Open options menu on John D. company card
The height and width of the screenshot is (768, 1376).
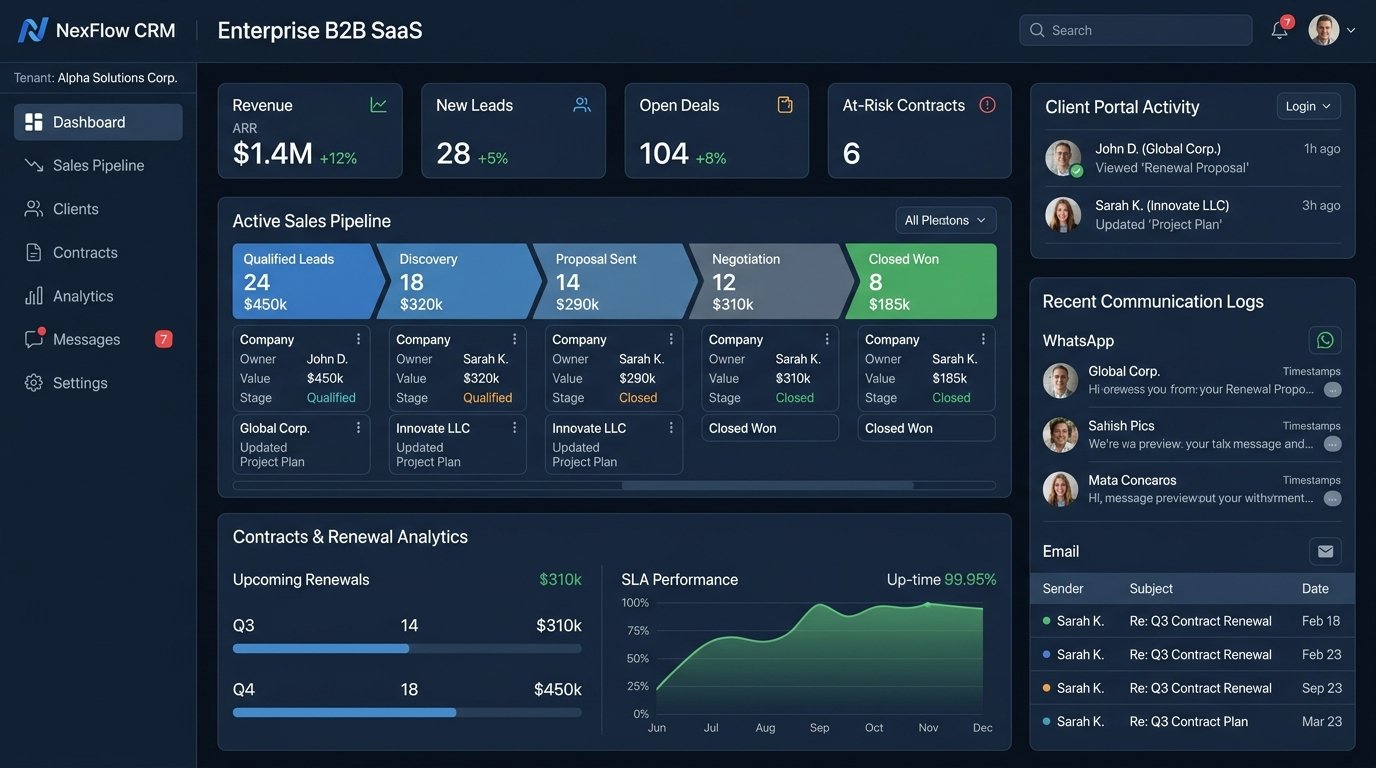click(x=358, y=339)
